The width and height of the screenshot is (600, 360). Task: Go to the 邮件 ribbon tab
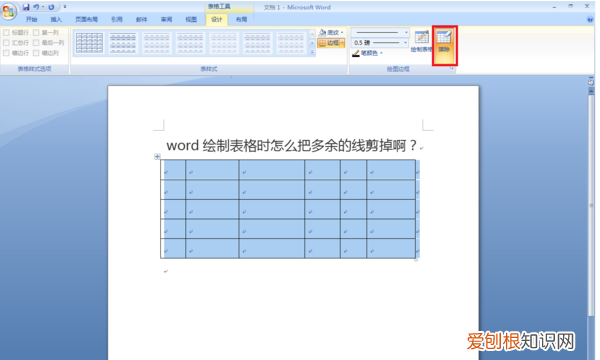pos(142,20)
